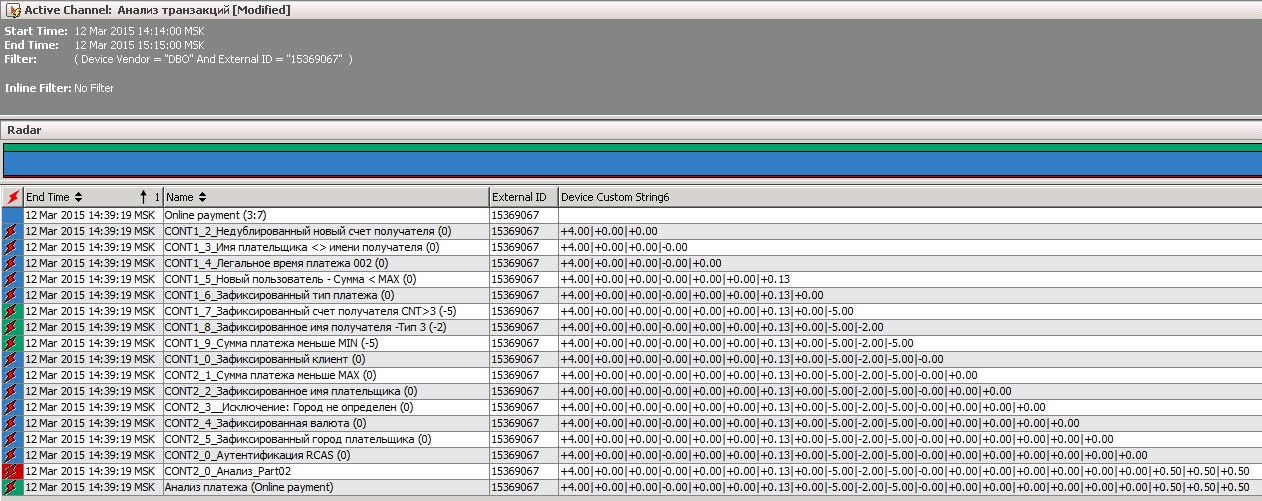Screen dimensions: 1262x501
Task: Click red icon for CONT2_0_Анализ_Part02 row
Action: (12, 471)
